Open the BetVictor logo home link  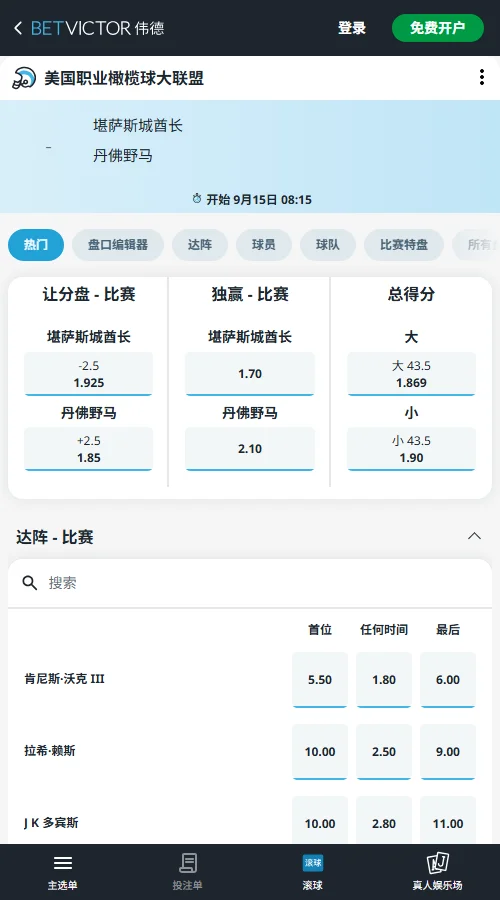pyautogui.click(x=98, y=28)
